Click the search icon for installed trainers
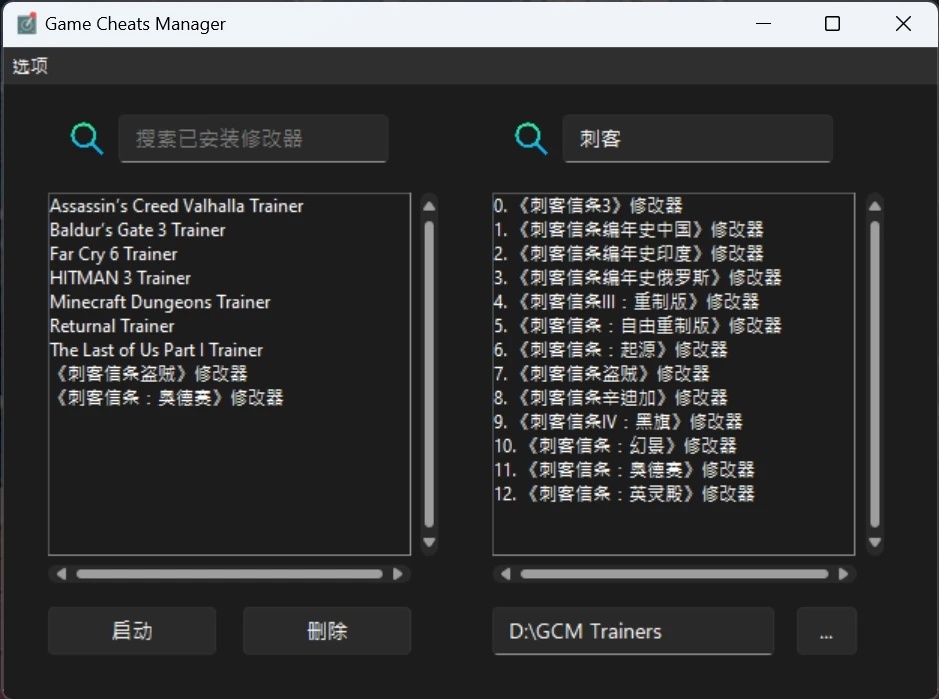This screenshot has width=939, height=699. [87, 139]
